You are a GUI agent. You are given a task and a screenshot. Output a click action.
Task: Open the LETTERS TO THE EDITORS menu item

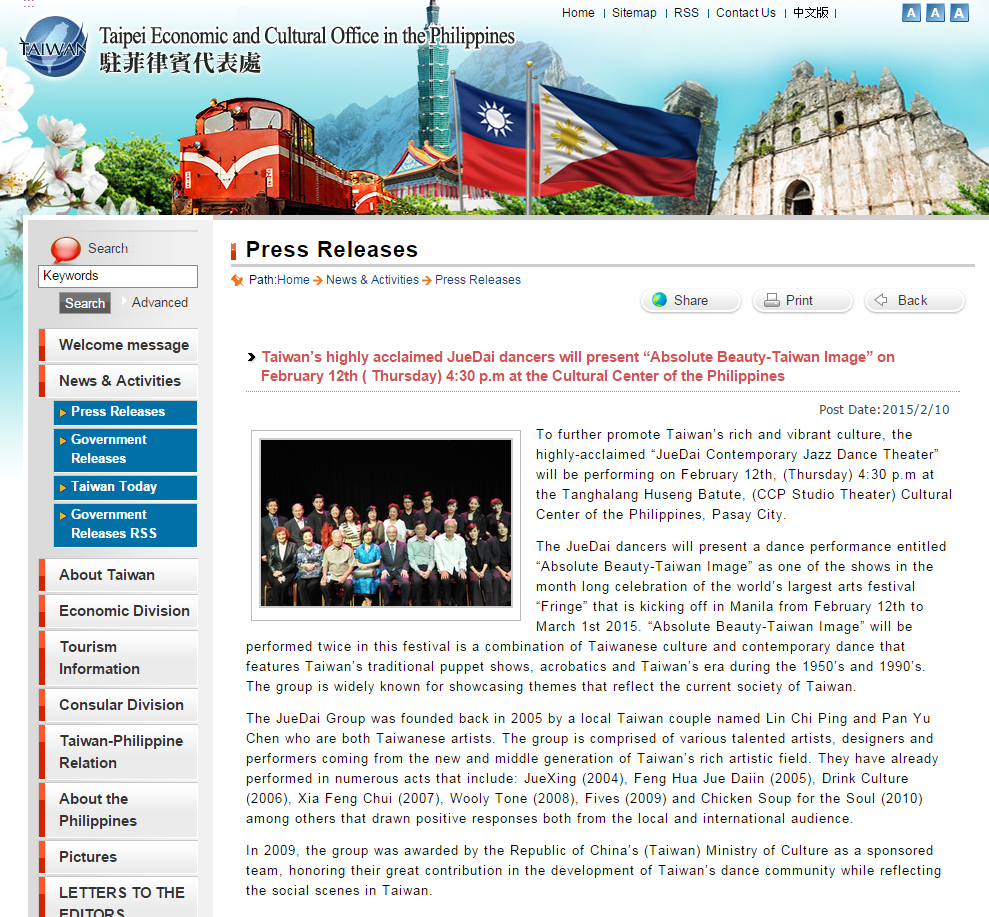[x=119, y=899]
